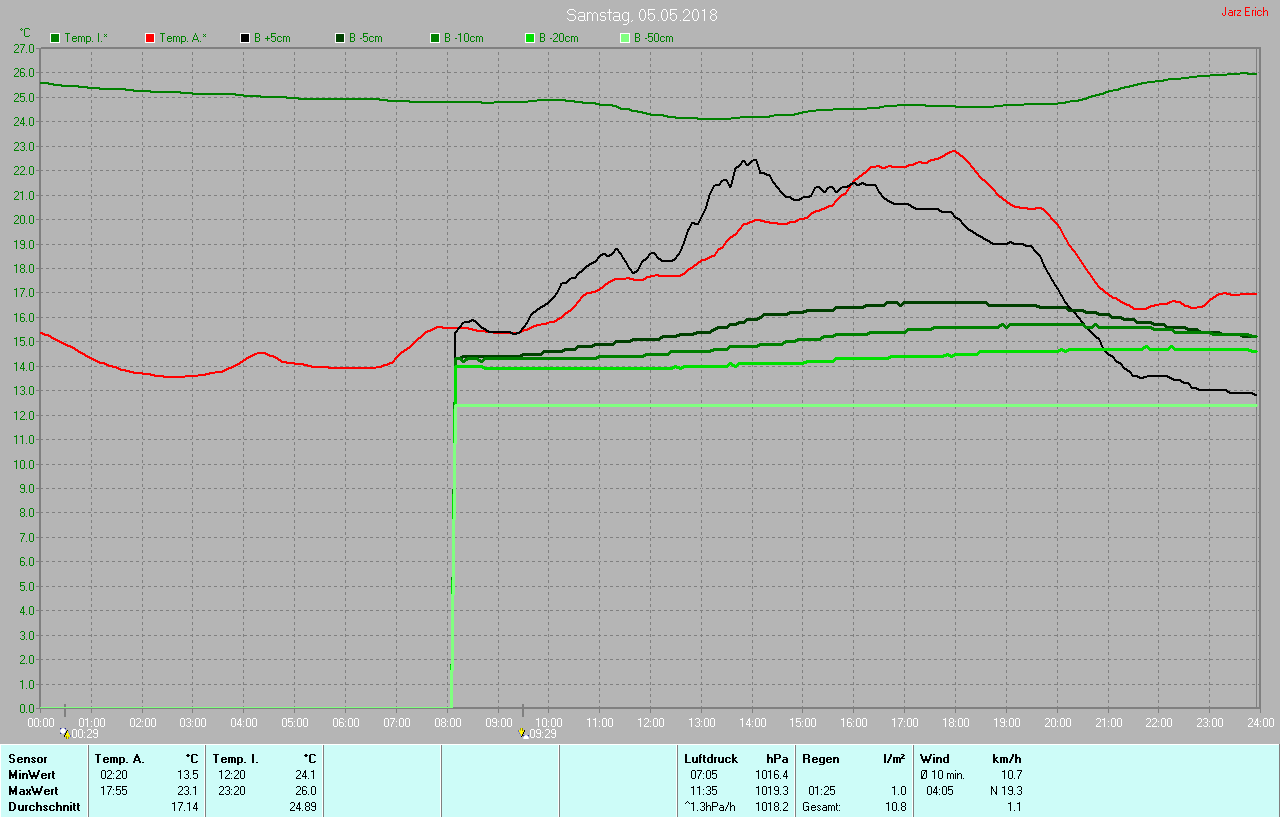The image size is (1280, 817).
Task: Click the '27.0' y-axis label
Action: click(24, 48)
